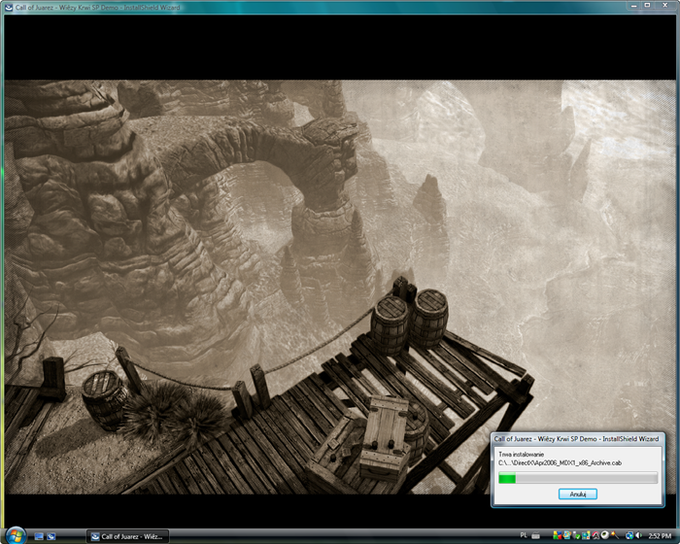
Task: Click the green installation progress bar
Action: tap(578, 478)
